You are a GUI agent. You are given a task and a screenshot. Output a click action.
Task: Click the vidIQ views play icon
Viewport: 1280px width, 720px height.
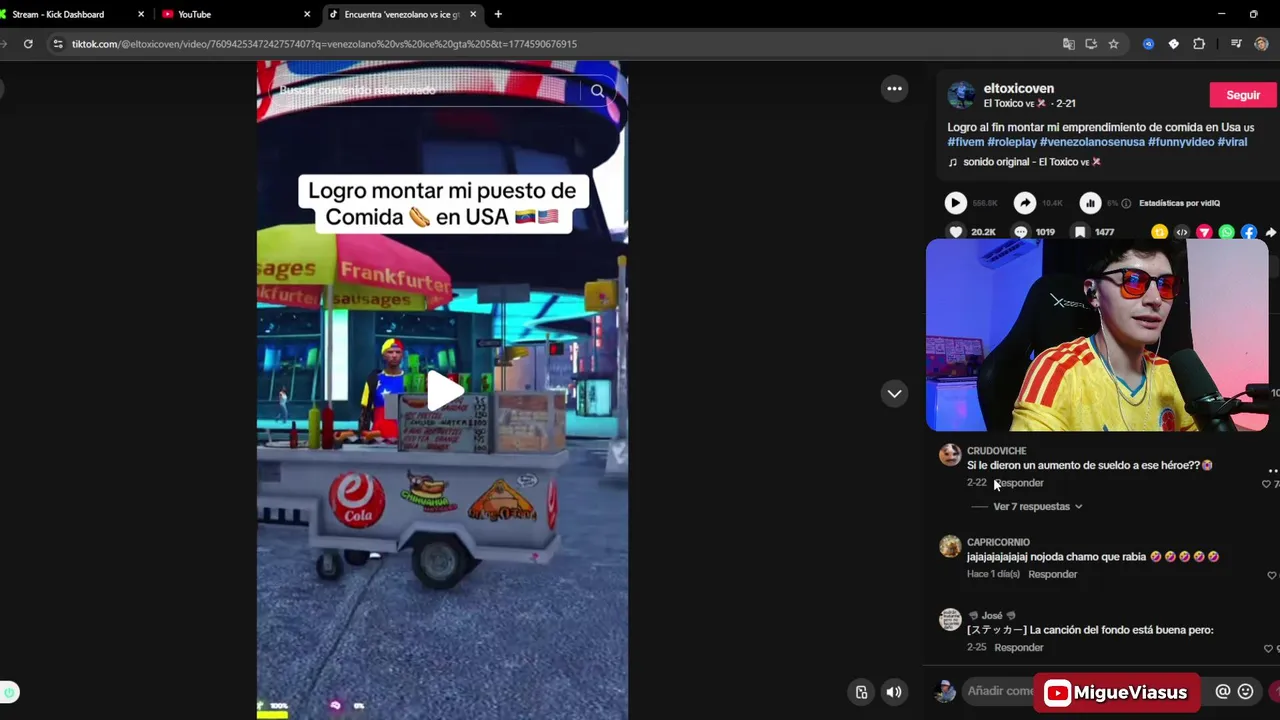click(955, 203)
